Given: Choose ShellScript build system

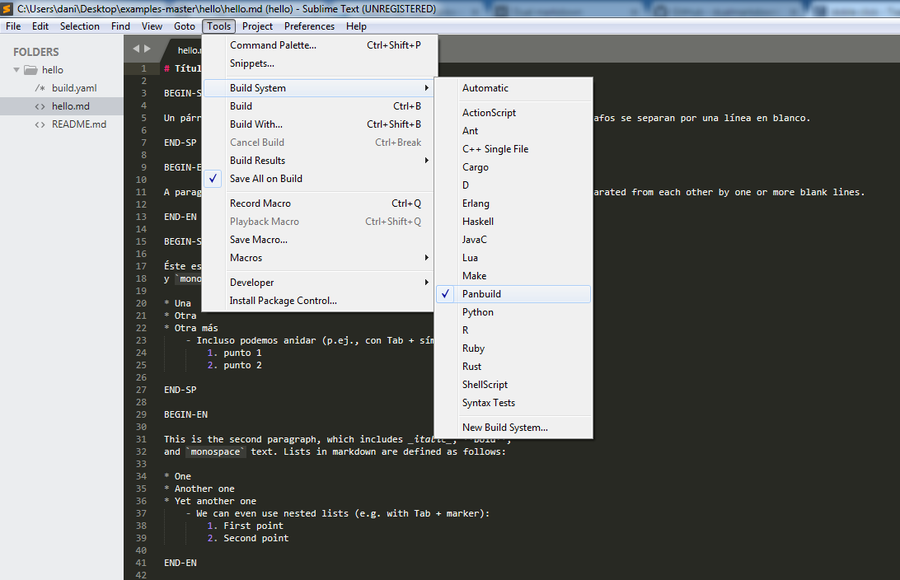Looking at the screenshot, I should (x=513, y=385).
